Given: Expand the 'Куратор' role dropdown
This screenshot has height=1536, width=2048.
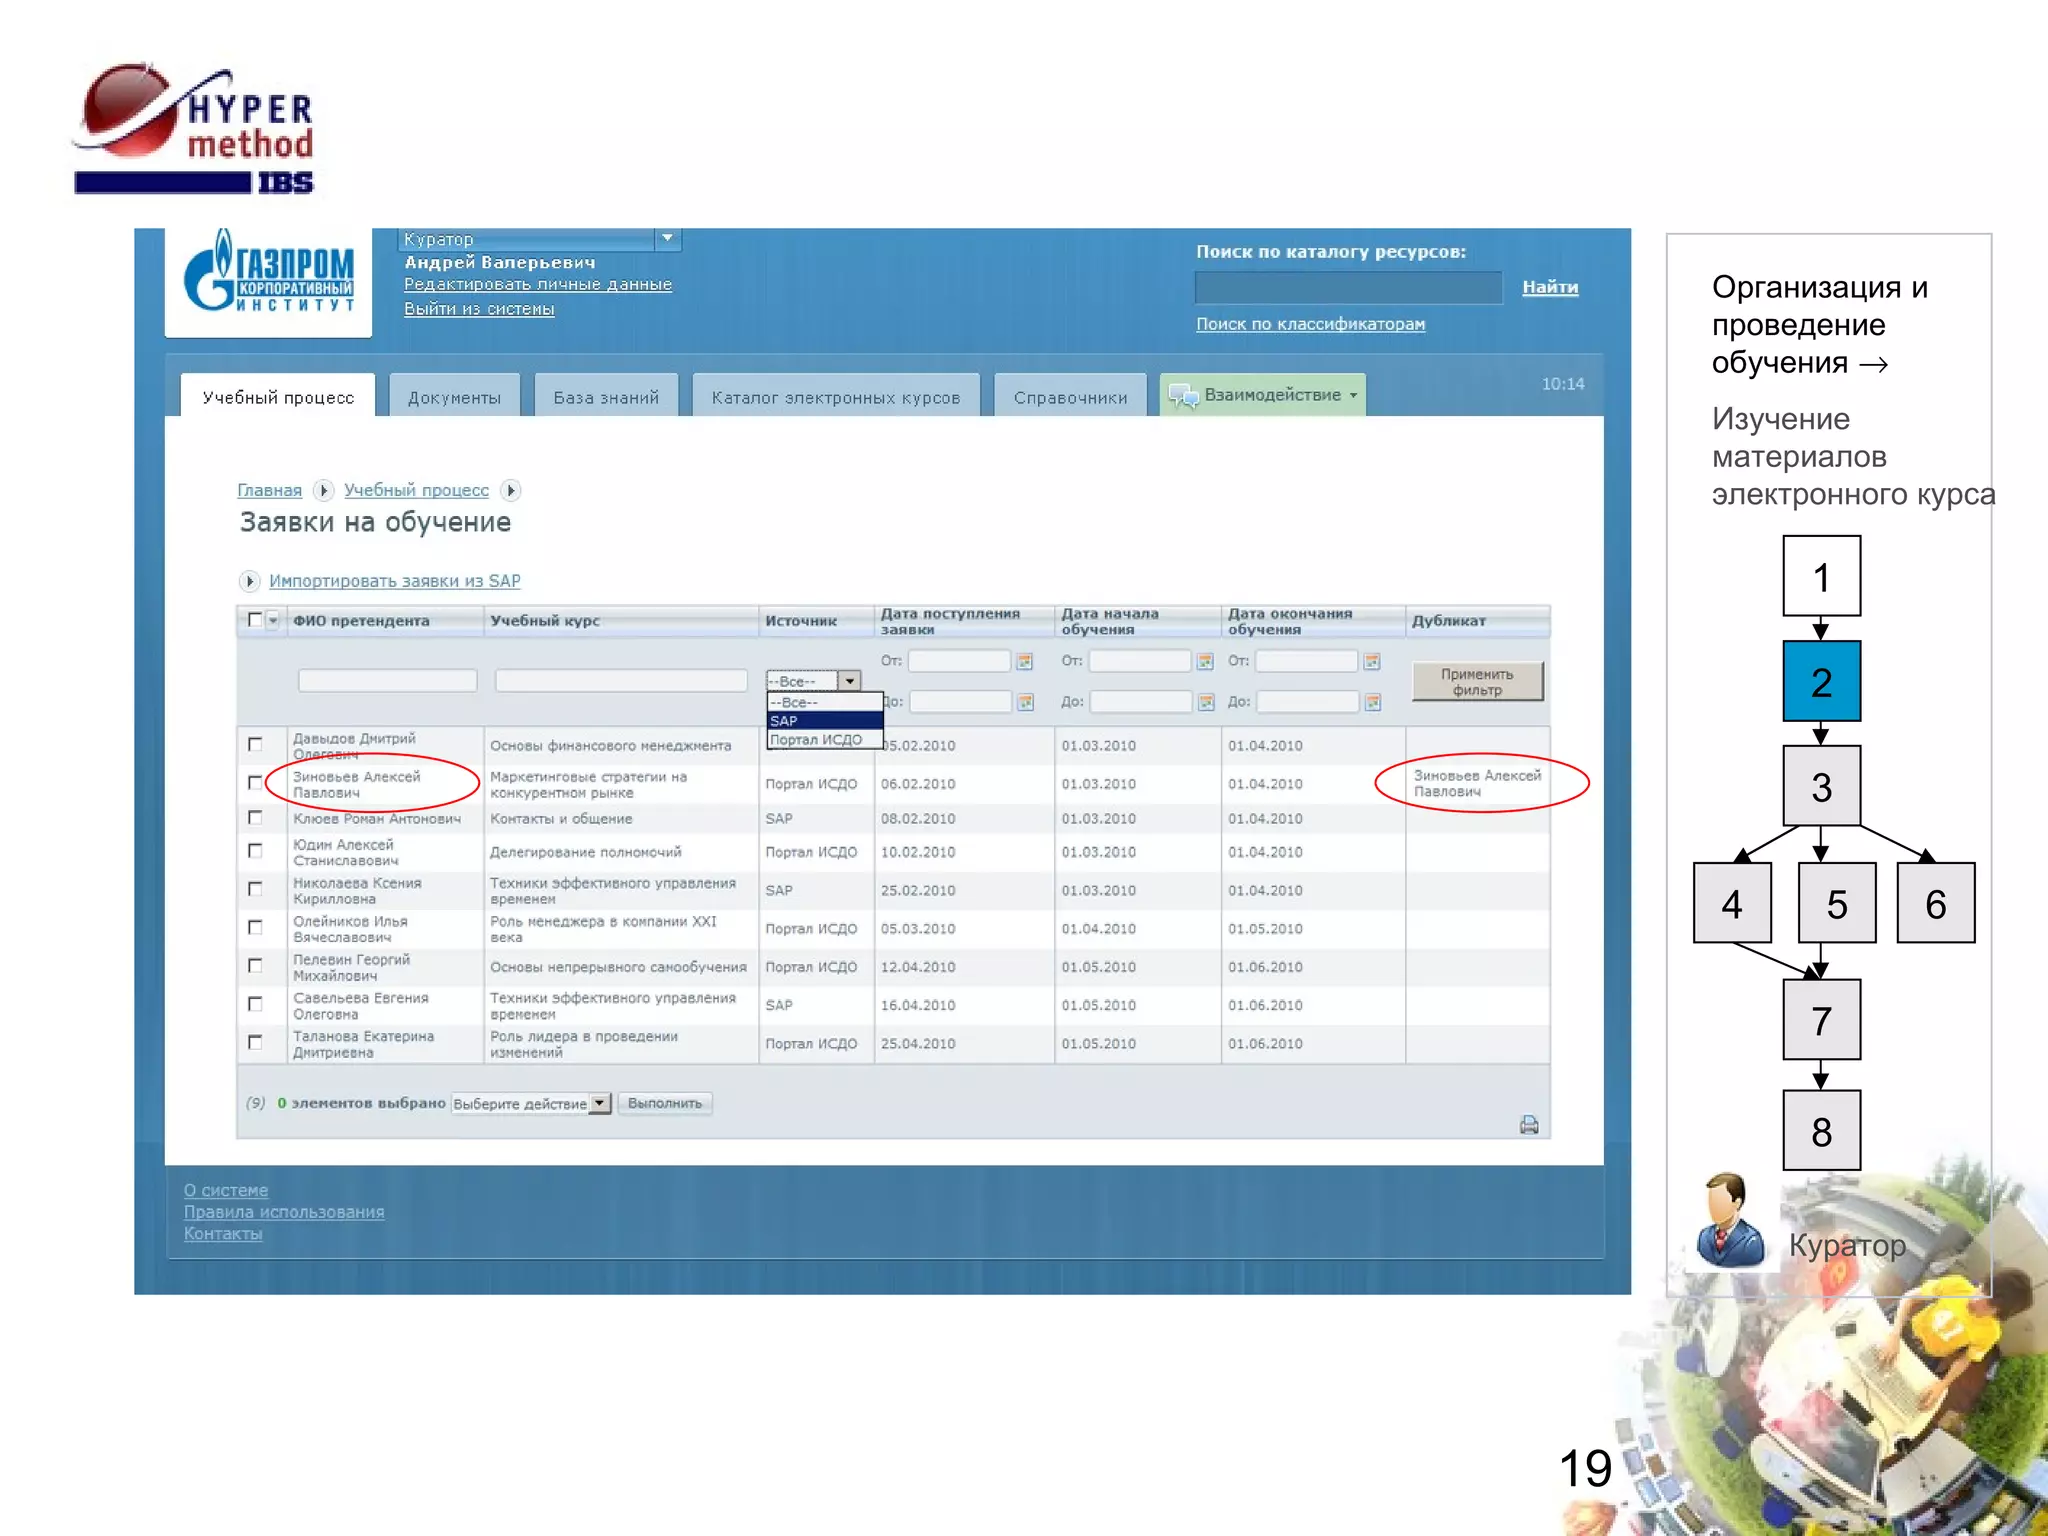Looking at the screenshot, I should [667, 238].
